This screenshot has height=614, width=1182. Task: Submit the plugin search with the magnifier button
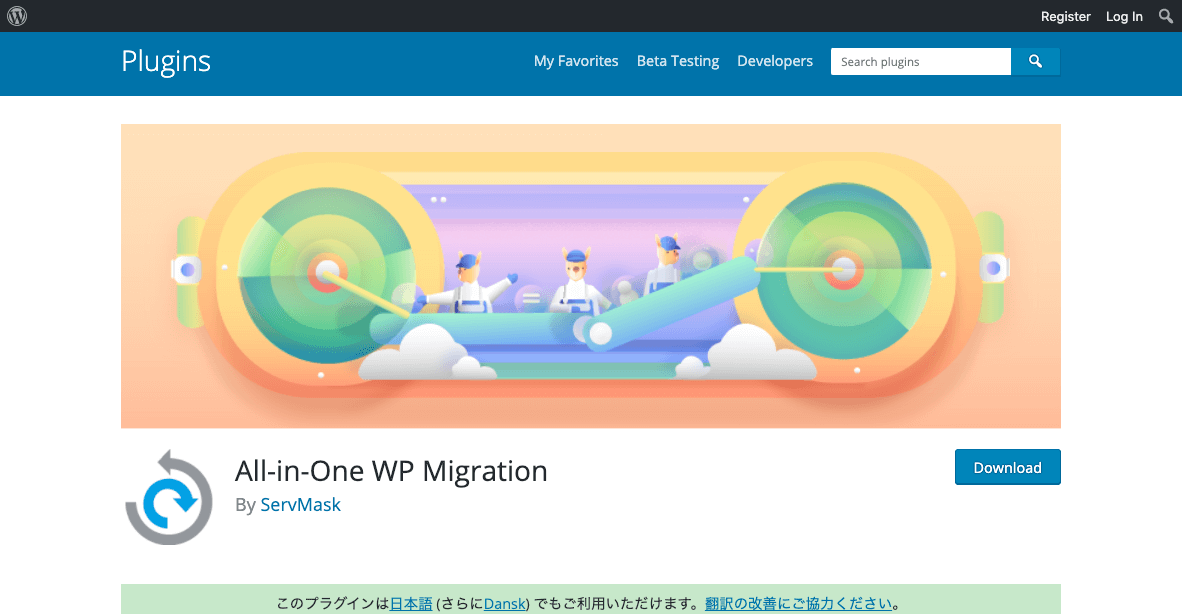(x=1035, y=61)
